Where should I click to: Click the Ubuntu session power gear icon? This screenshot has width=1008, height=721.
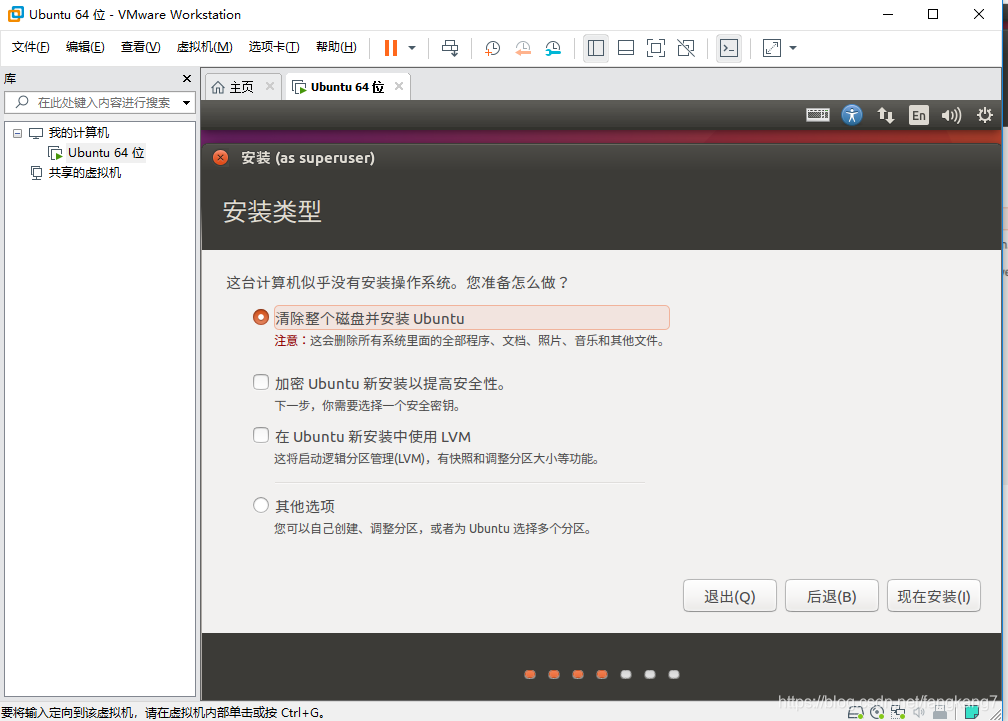[x=985, y=115]
